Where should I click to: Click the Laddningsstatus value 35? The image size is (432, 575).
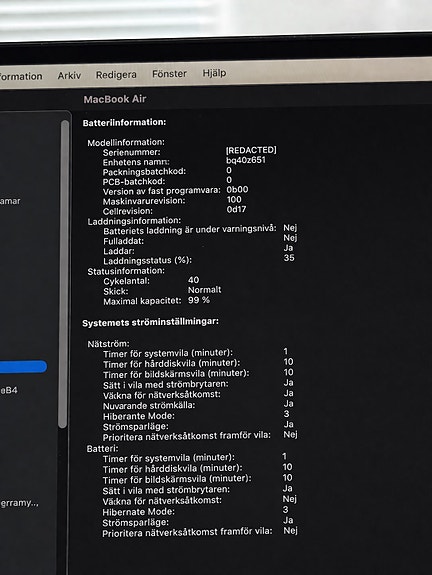pyautogui.click(x=289, y=258)
